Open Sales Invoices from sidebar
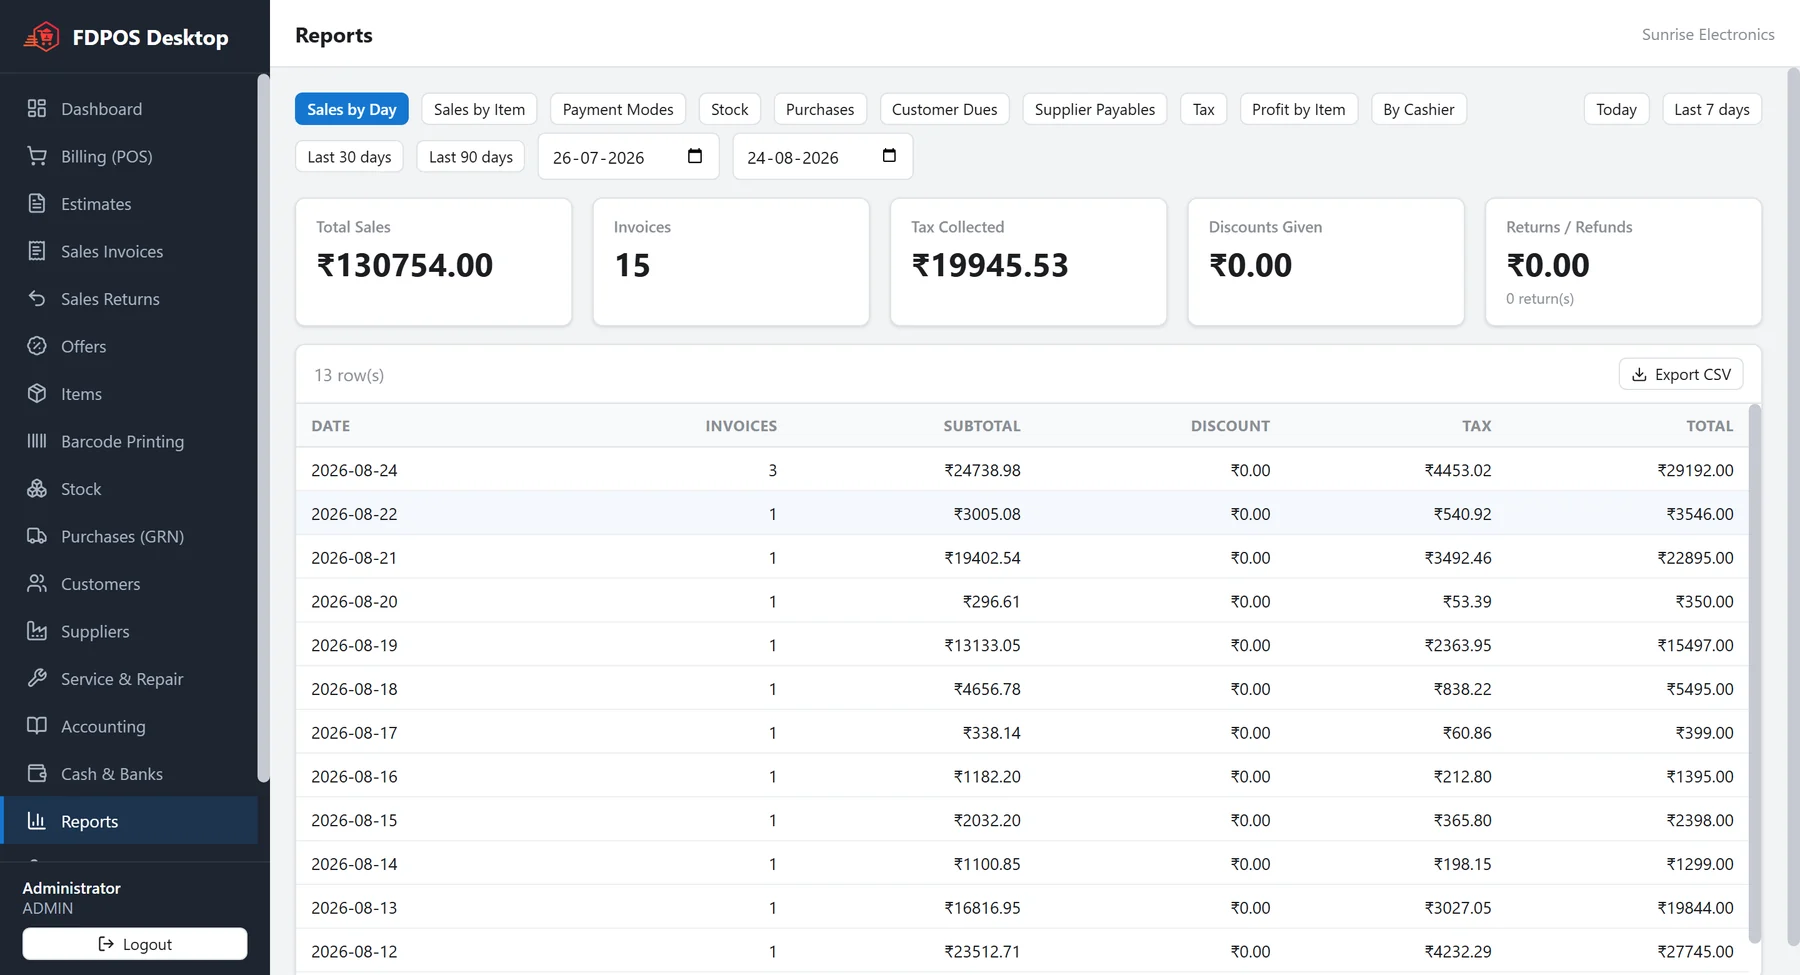 pyautogui.click(x=128, y=251)
